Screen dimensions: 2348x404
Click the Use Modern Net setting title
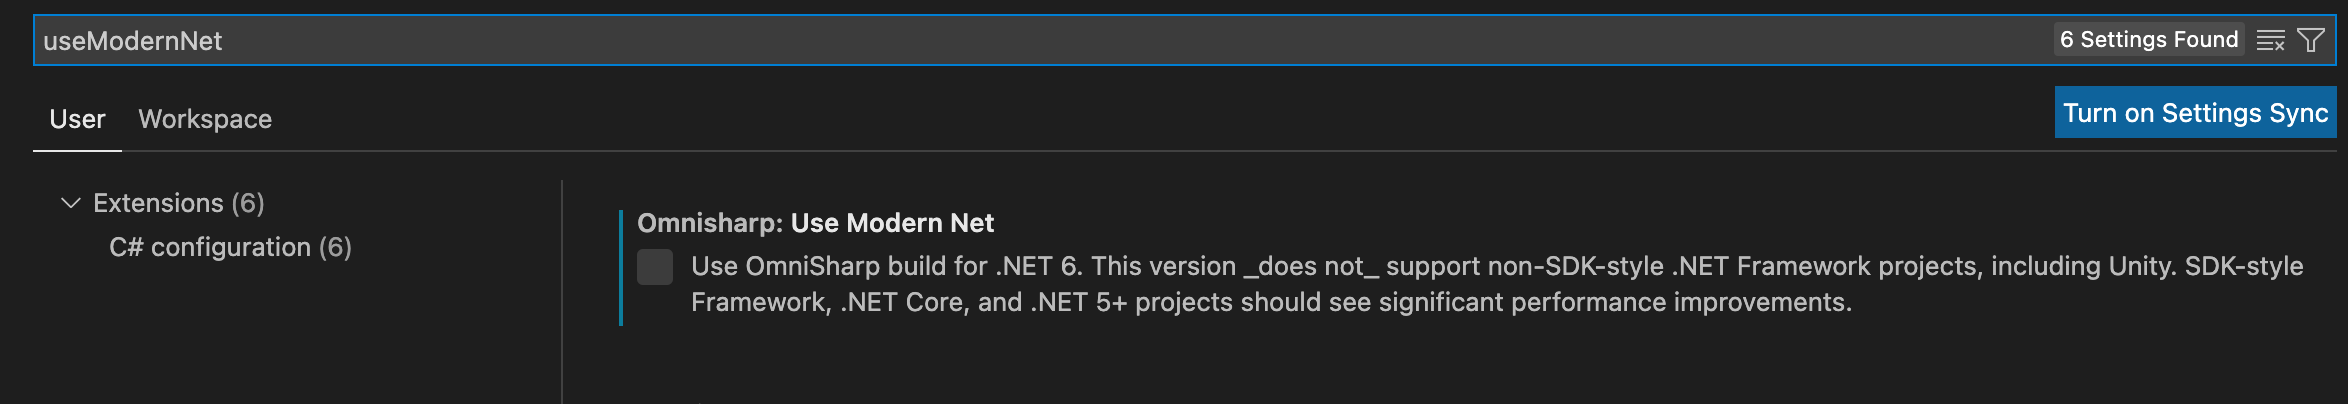point(892,223)
